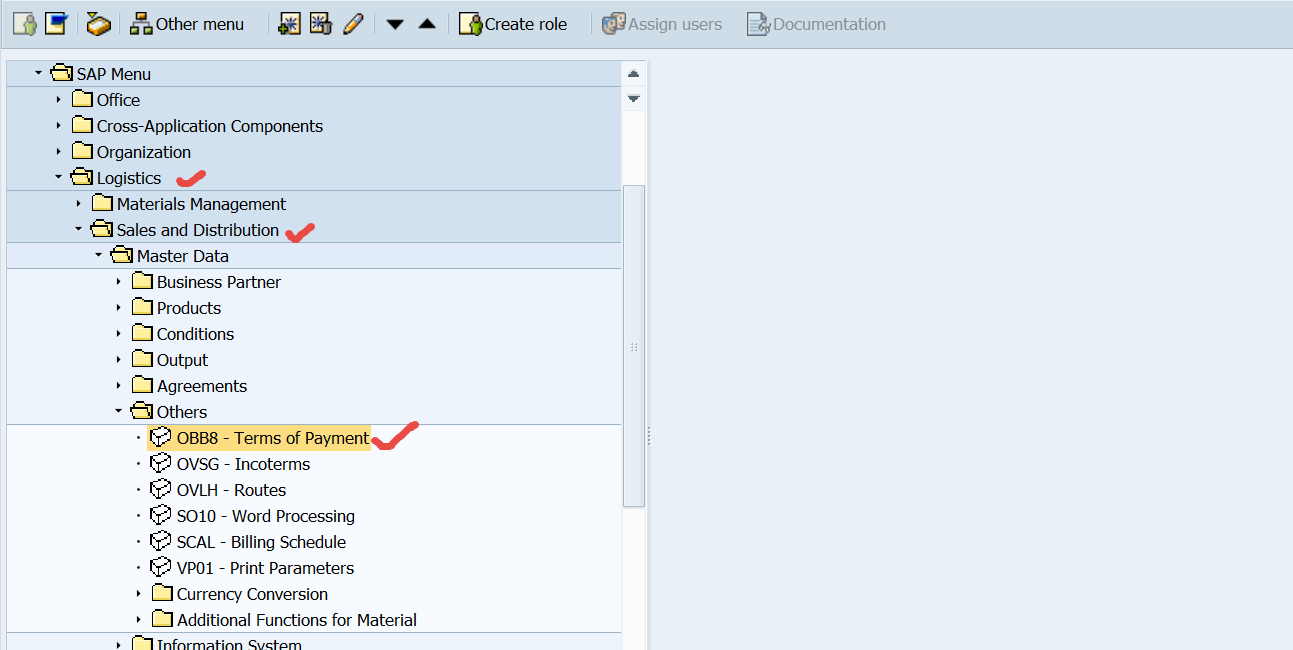
Task: Click the Organization folder icon
Action: [x=82, y=151]
